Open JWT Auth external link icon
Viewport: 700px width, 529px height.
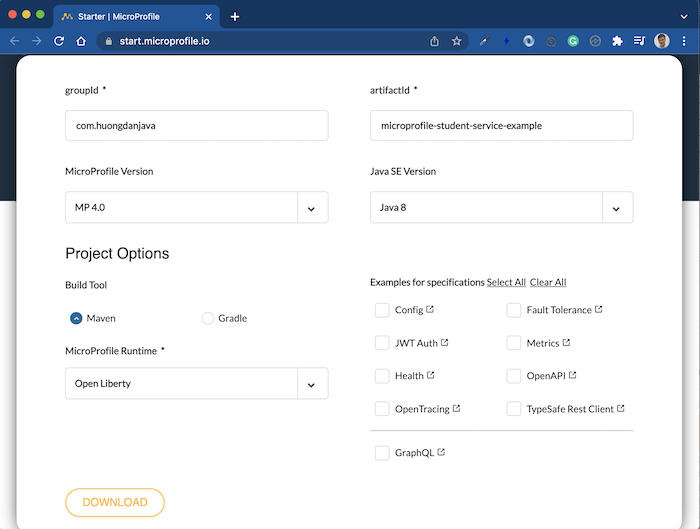445,342
